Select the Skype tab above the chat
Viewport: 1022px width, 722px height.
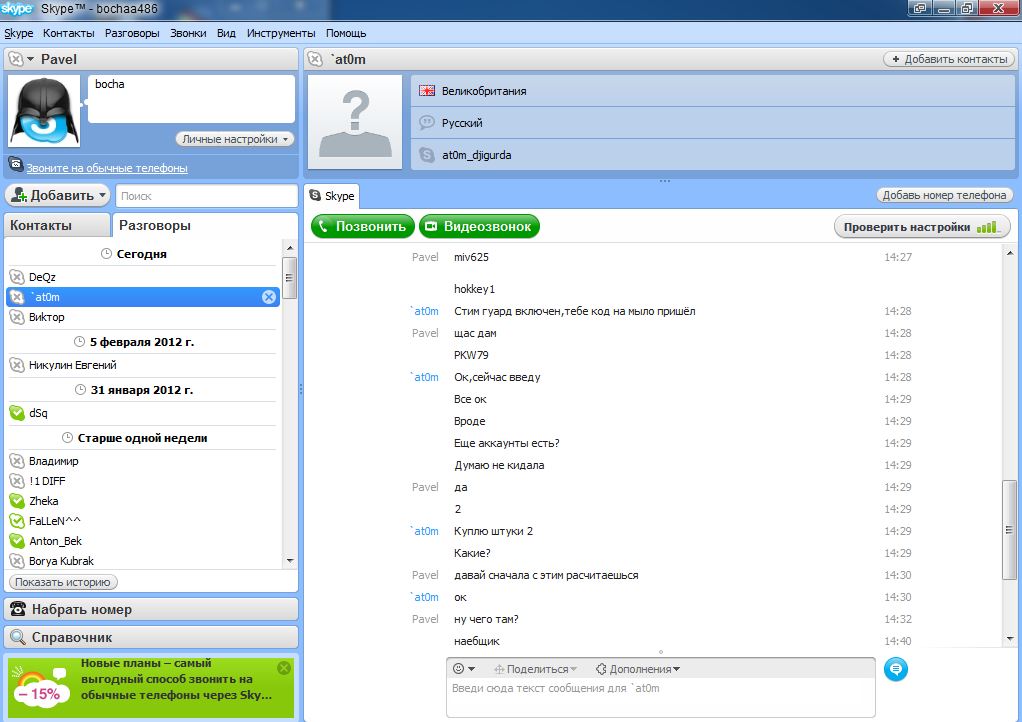point(332,196)
